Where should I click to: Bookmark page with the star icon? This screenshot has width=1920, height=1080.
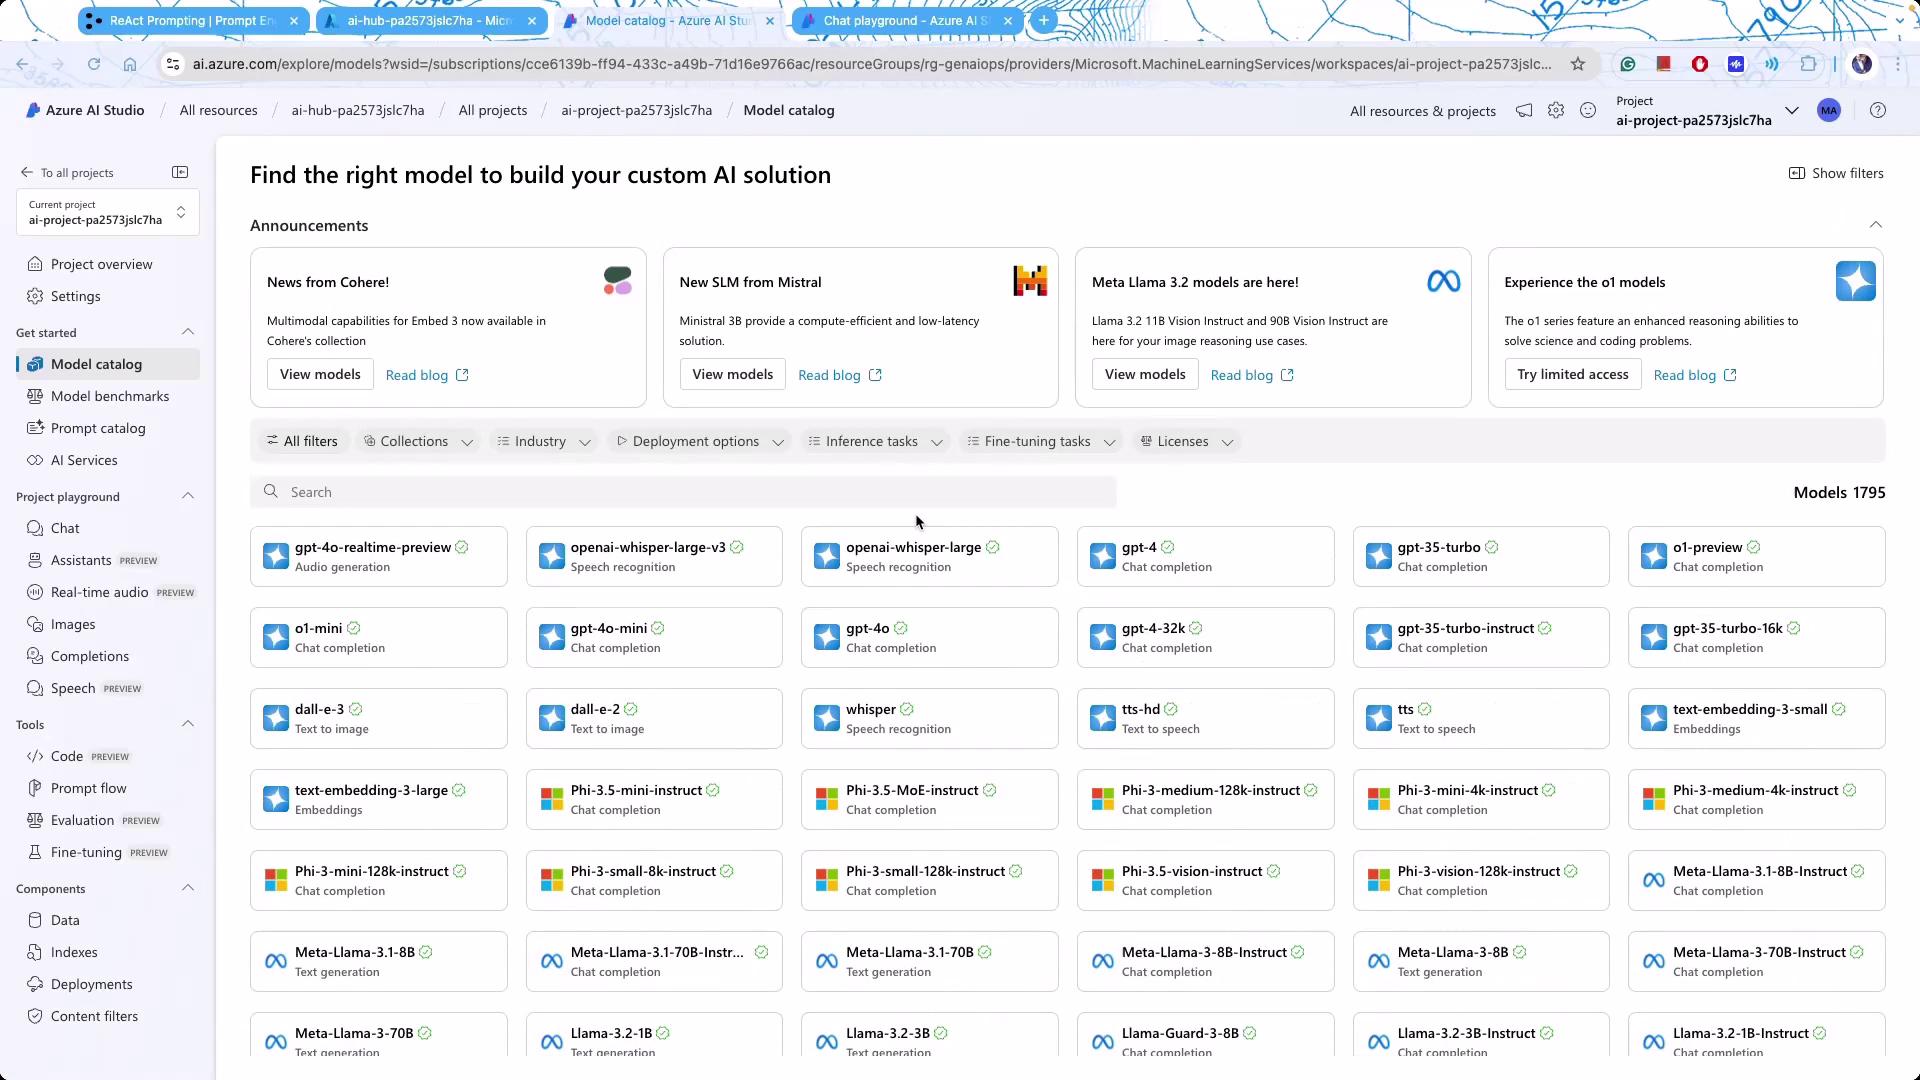pos(1578,64)
